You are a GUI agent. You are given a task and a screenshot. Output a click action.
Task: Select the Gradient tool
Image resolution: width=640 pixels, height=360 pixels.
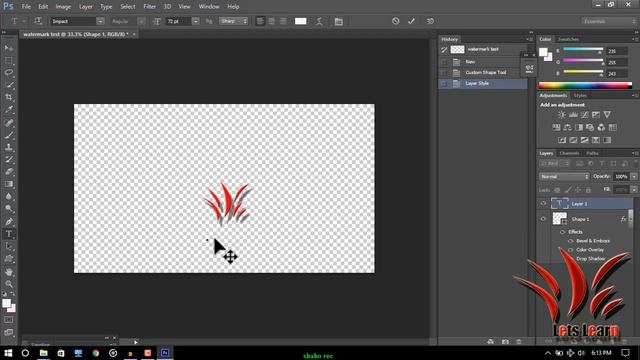click(x=9, y=184)
